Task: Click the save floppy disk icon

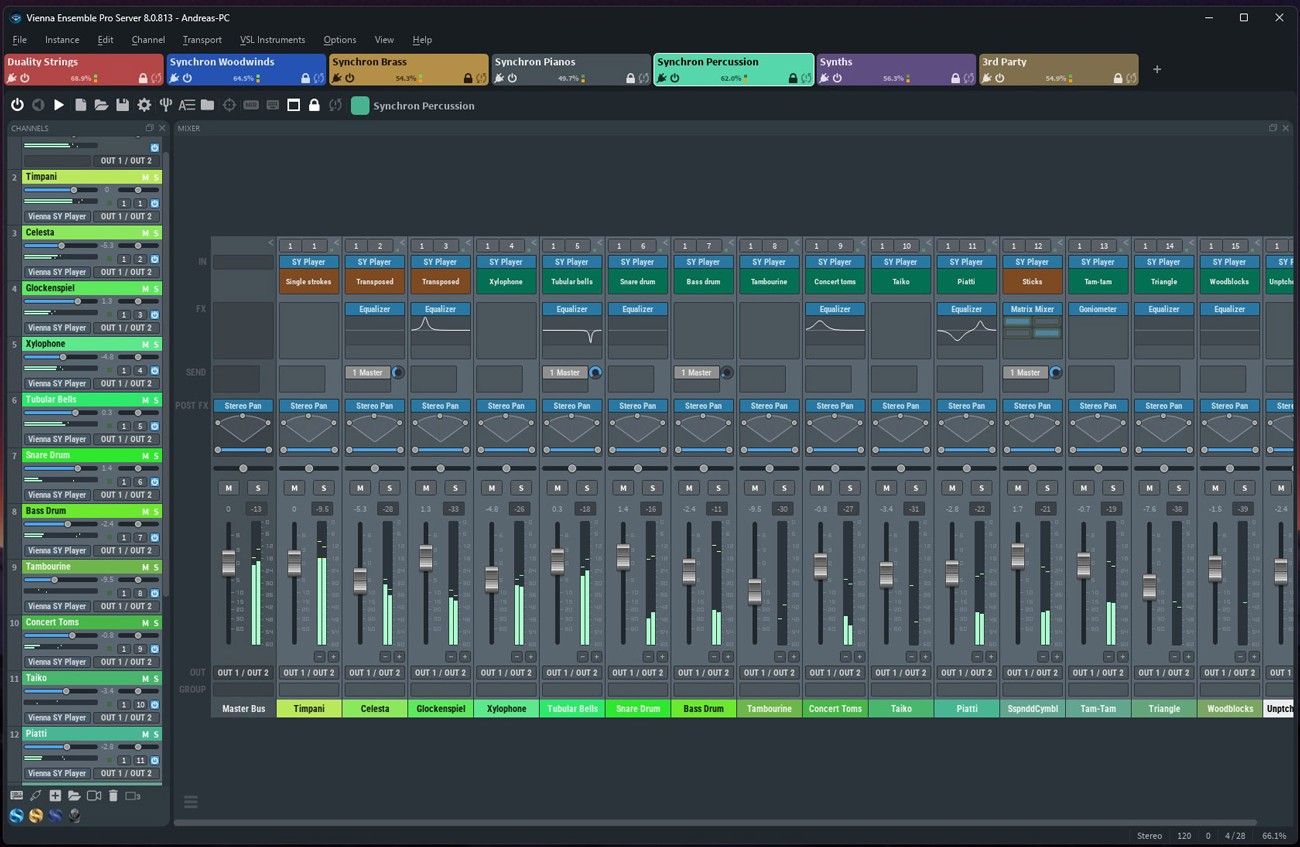Action: (x=122, y=105)
